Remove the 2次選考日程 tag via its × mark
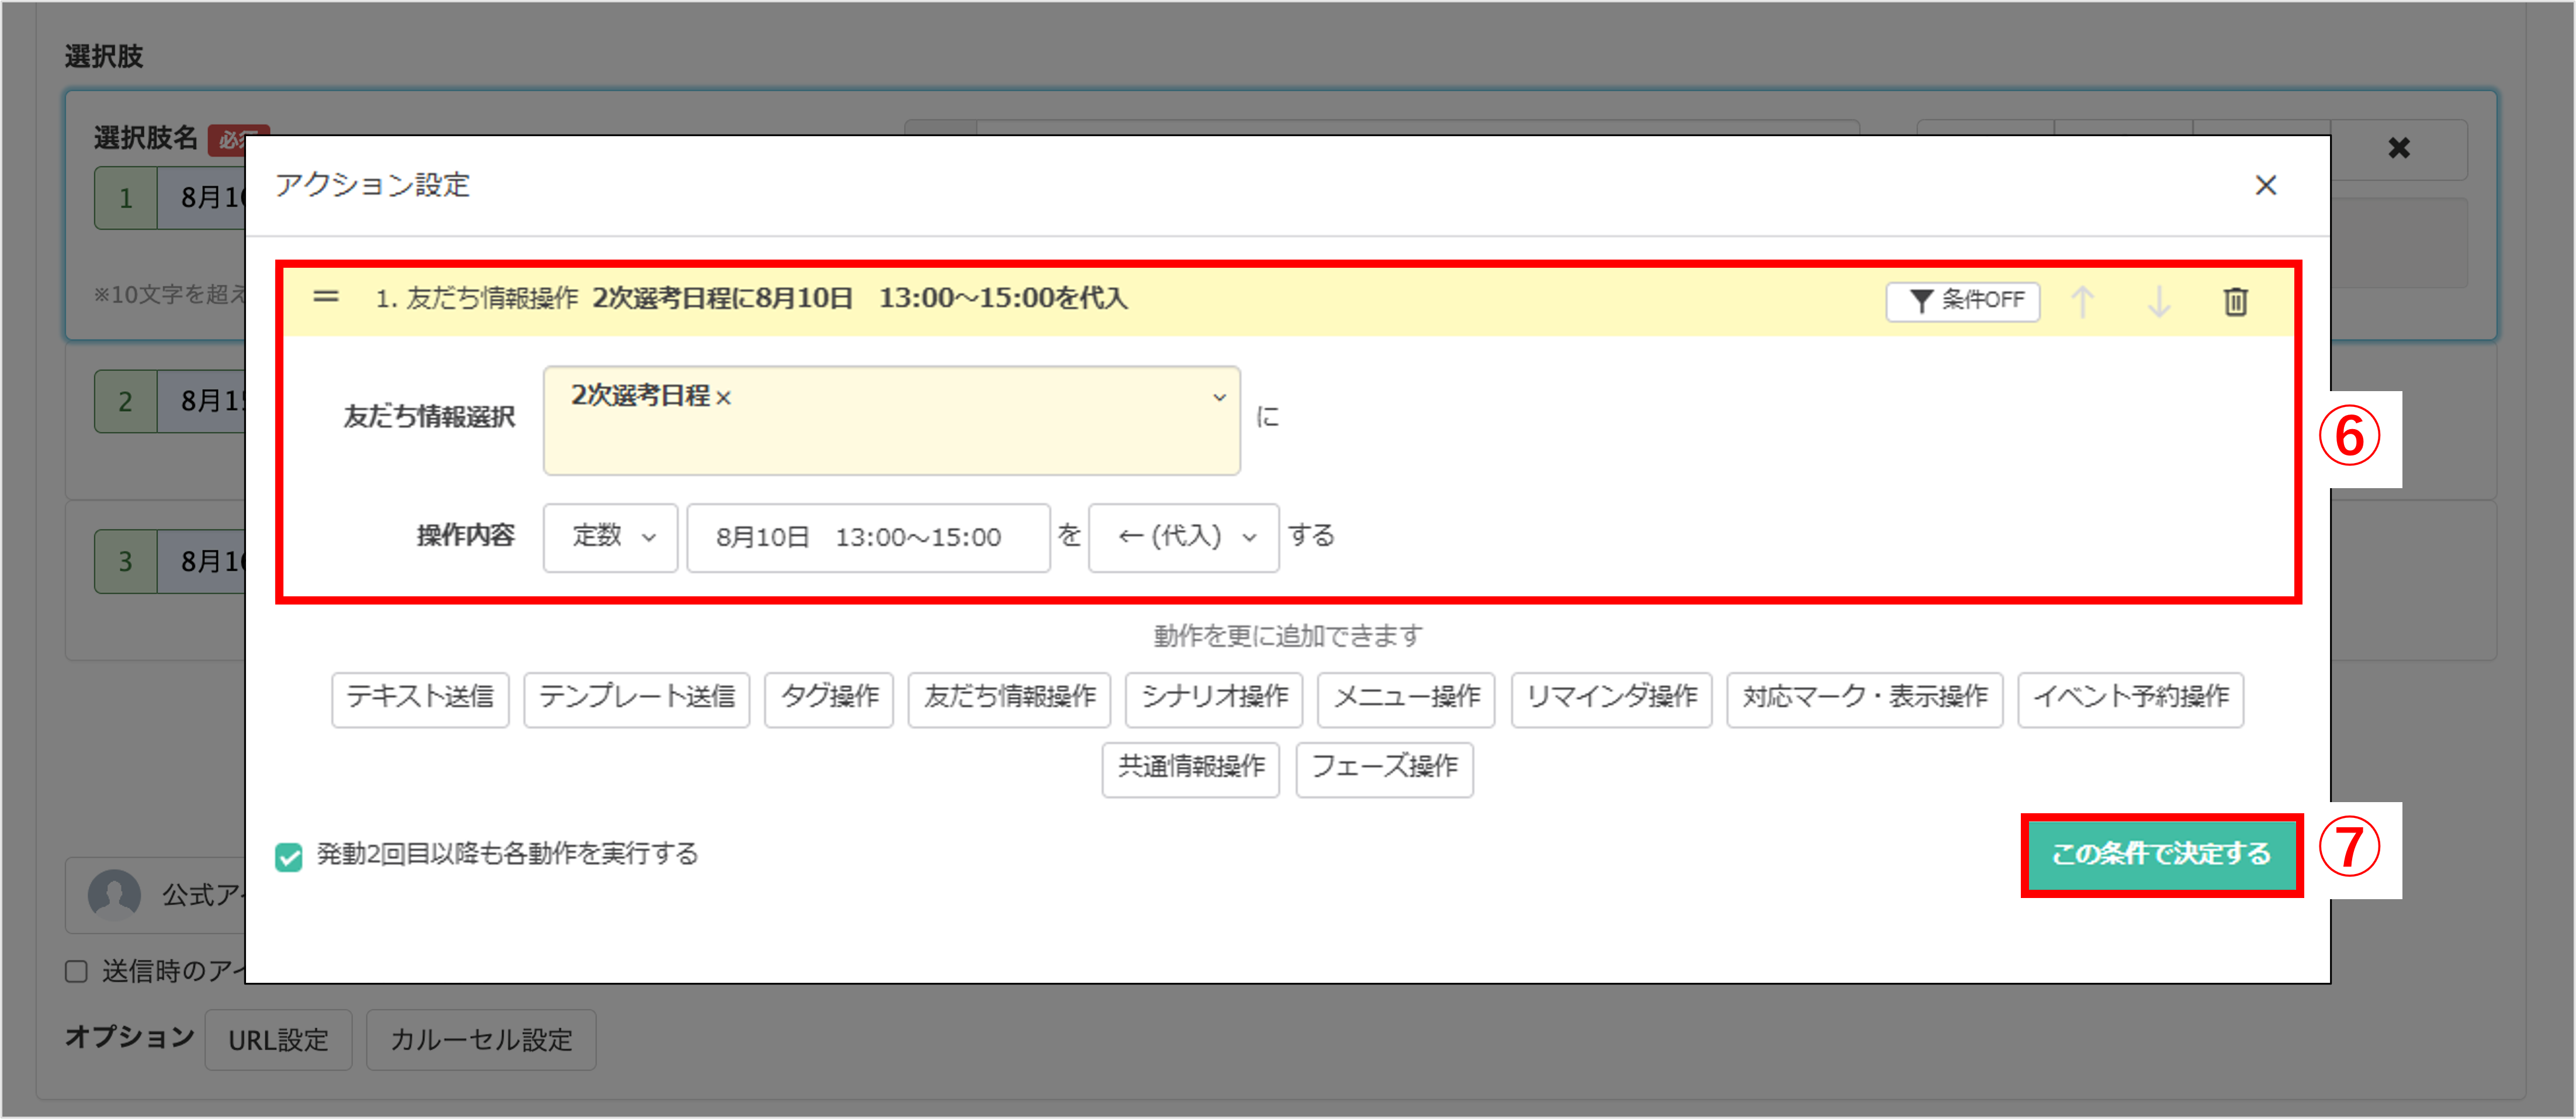 [727, 396]
